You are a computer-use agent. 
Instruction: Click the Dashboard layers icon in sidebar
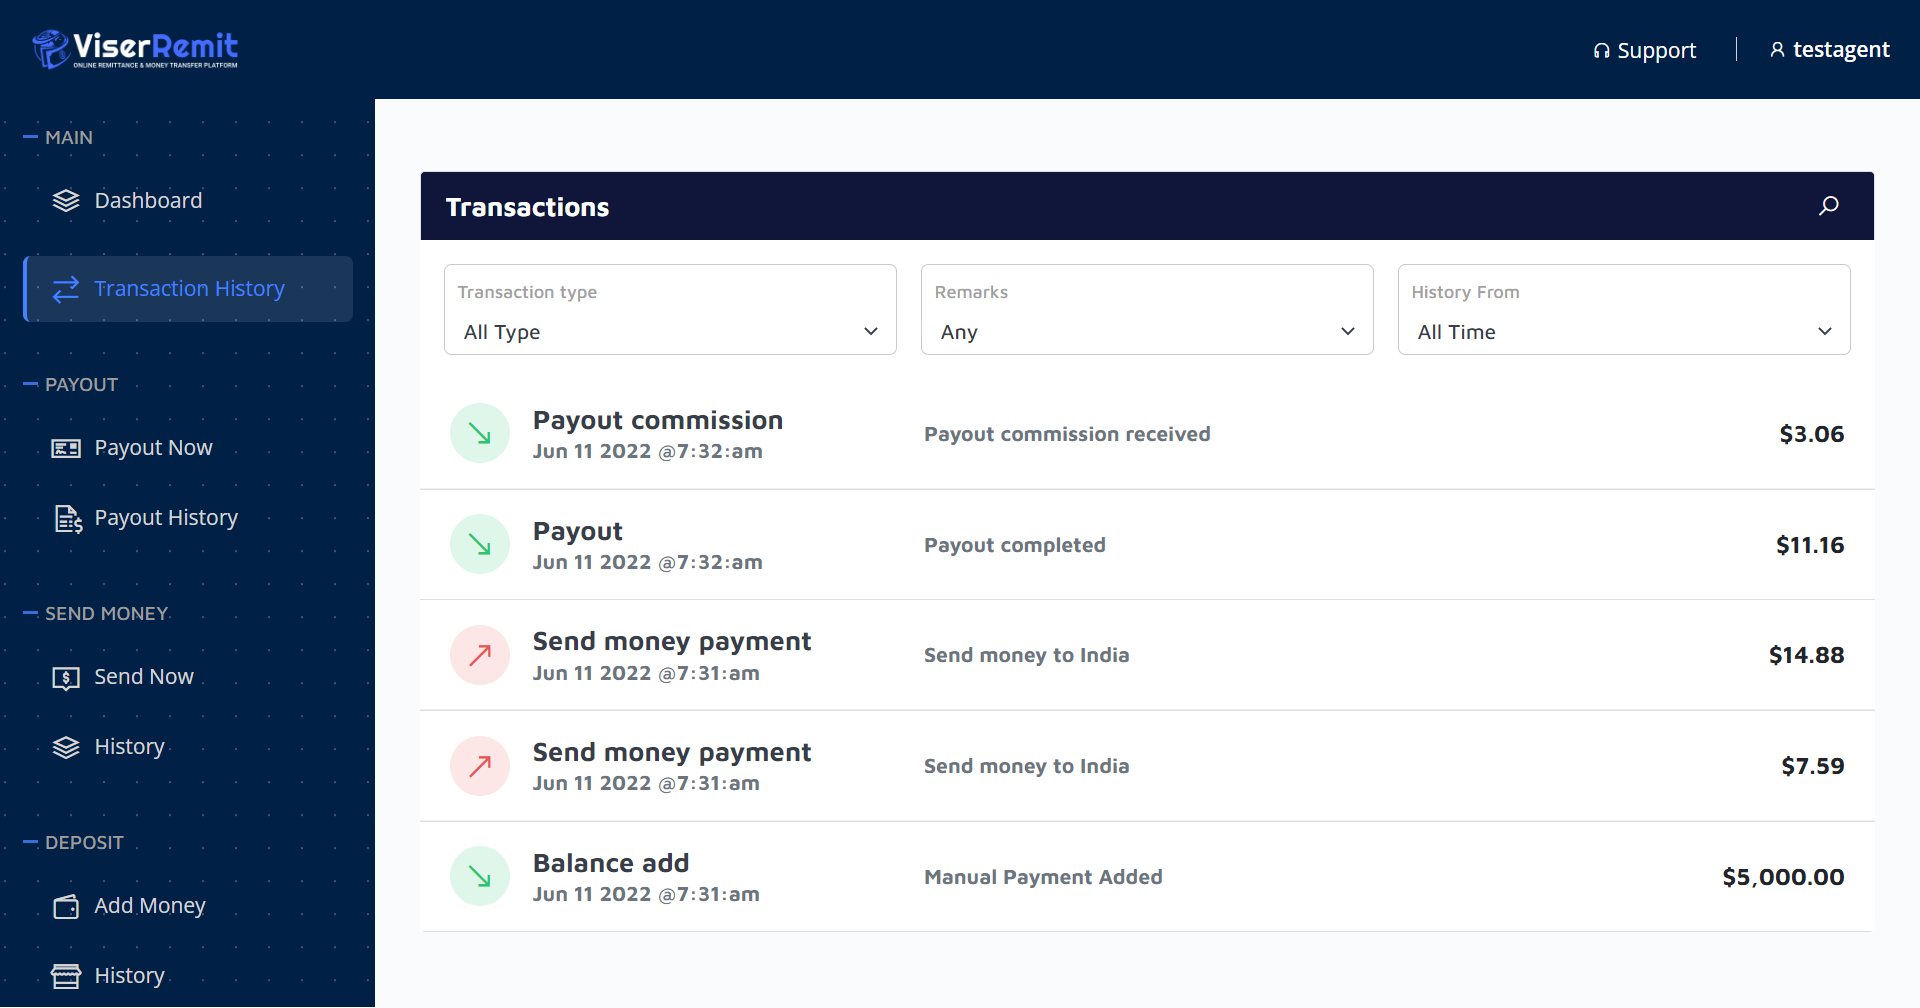pos(66,201)
